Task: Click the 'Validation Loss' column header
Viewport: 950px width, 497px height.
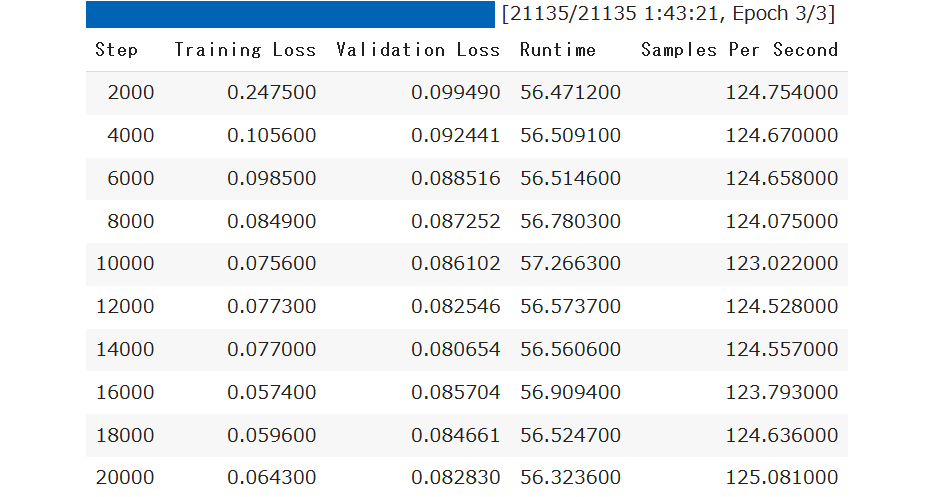Action: click(418, 50)
